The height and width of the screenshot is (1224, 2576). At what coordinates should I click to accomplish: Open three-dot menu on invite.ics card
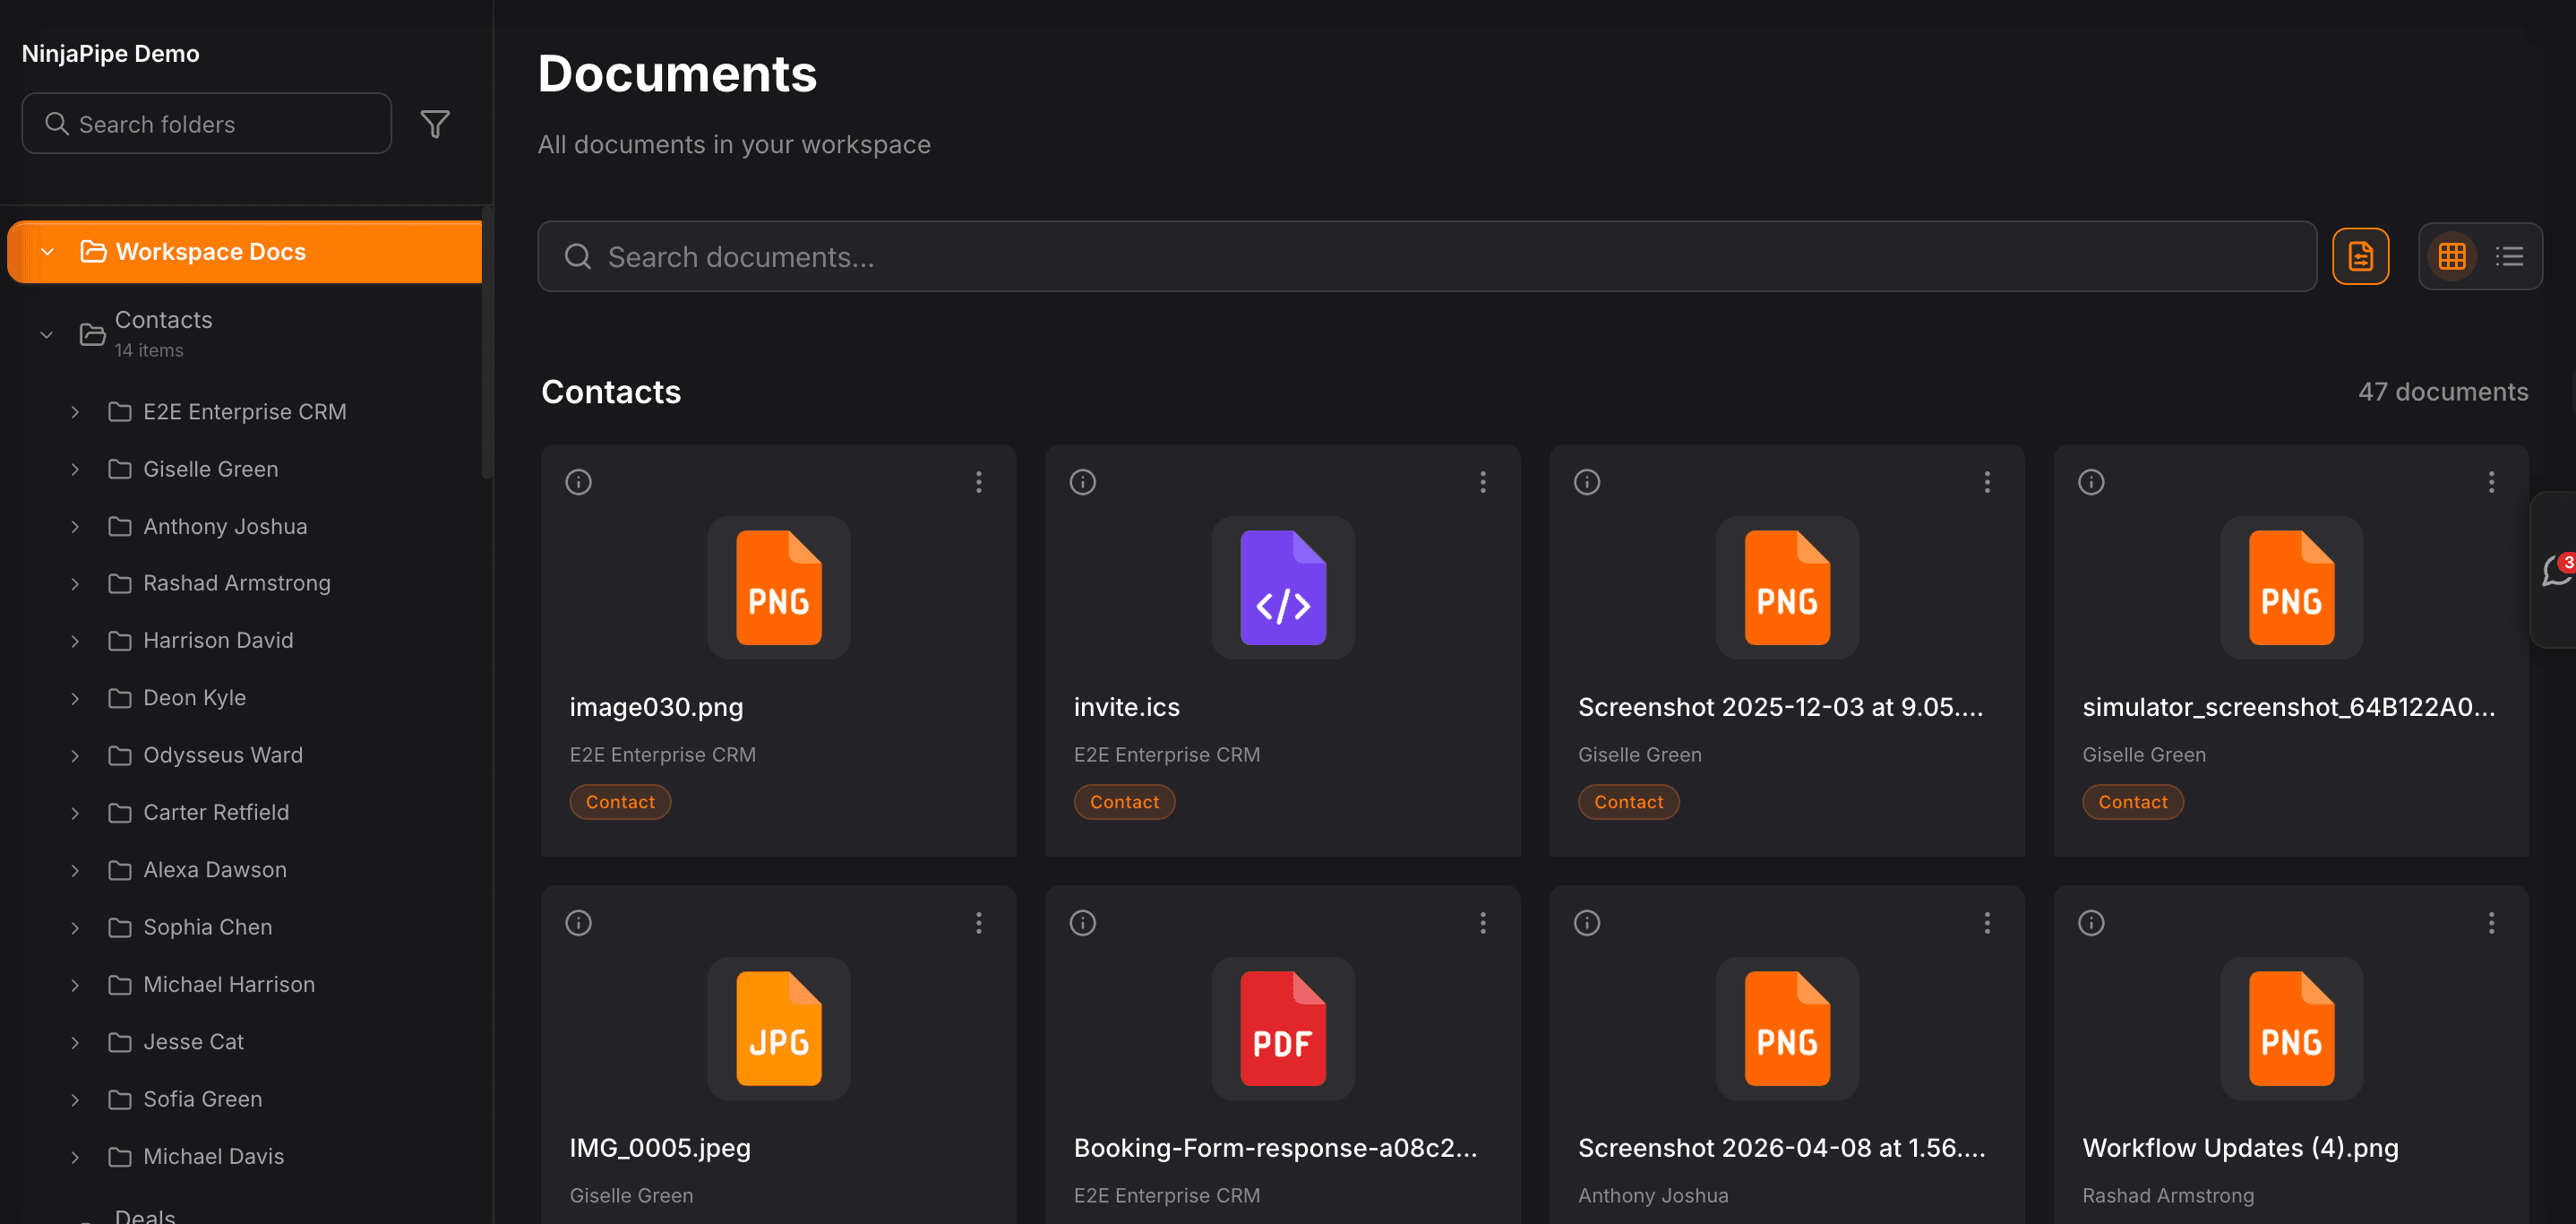pyautogui.click(x=1483, y=482)
